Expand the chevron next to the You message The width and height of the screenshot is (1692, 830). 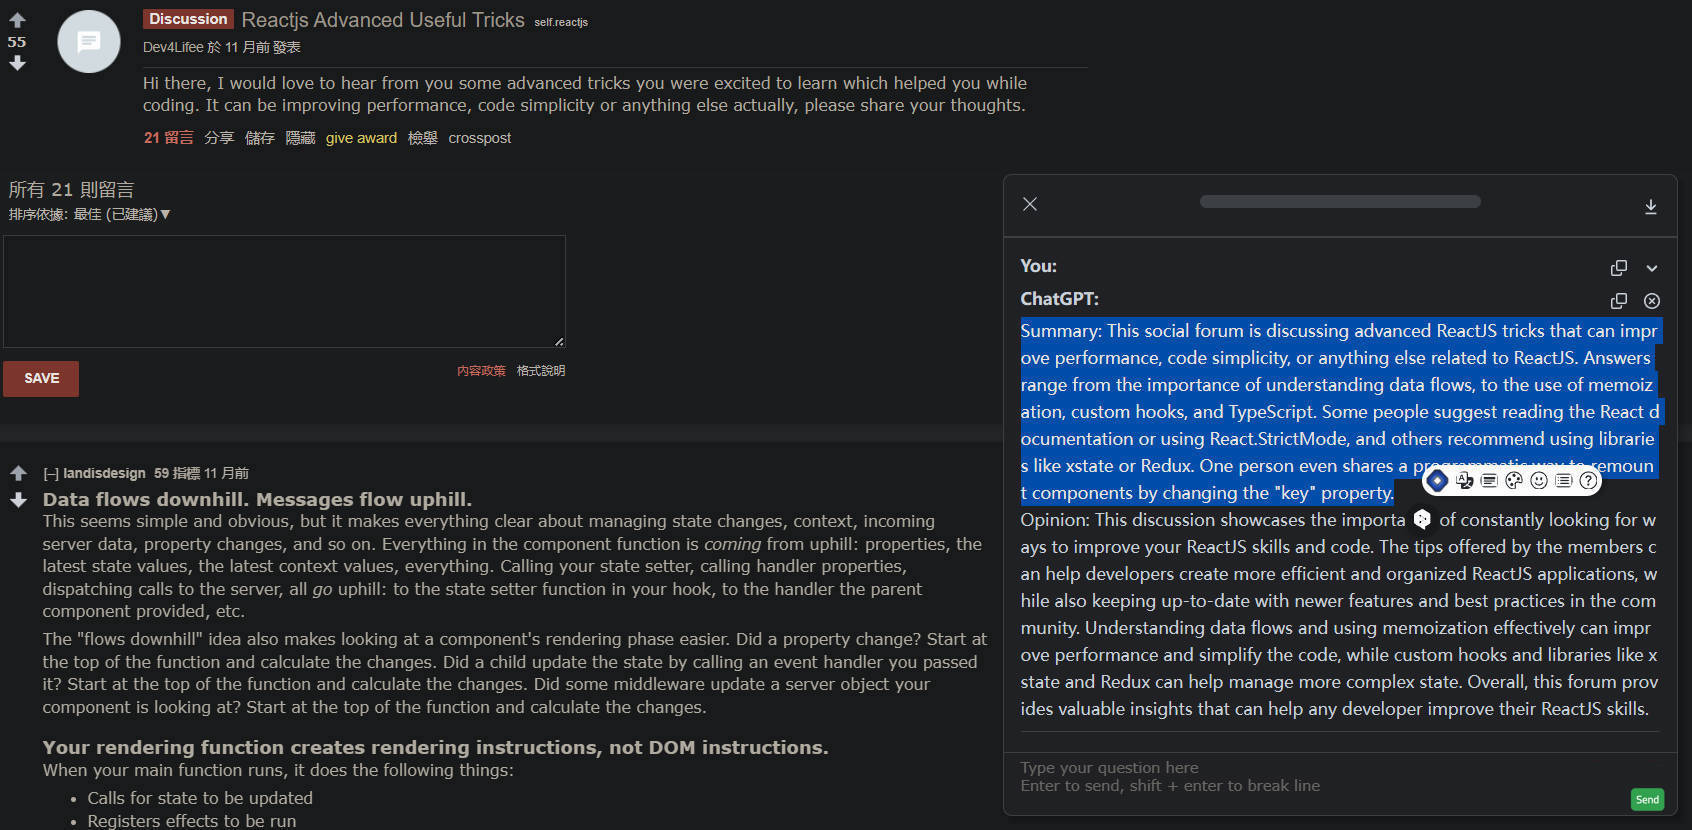(1651, 268)
